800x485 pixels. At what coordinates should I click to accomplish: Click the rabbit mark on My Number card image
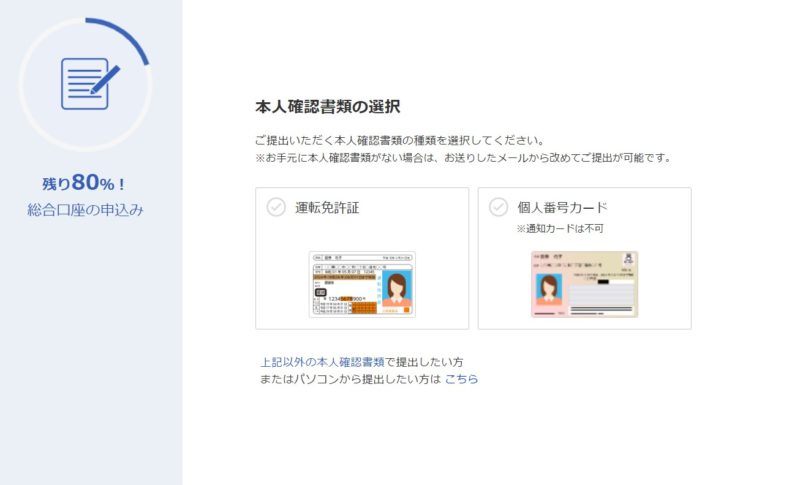628,259
